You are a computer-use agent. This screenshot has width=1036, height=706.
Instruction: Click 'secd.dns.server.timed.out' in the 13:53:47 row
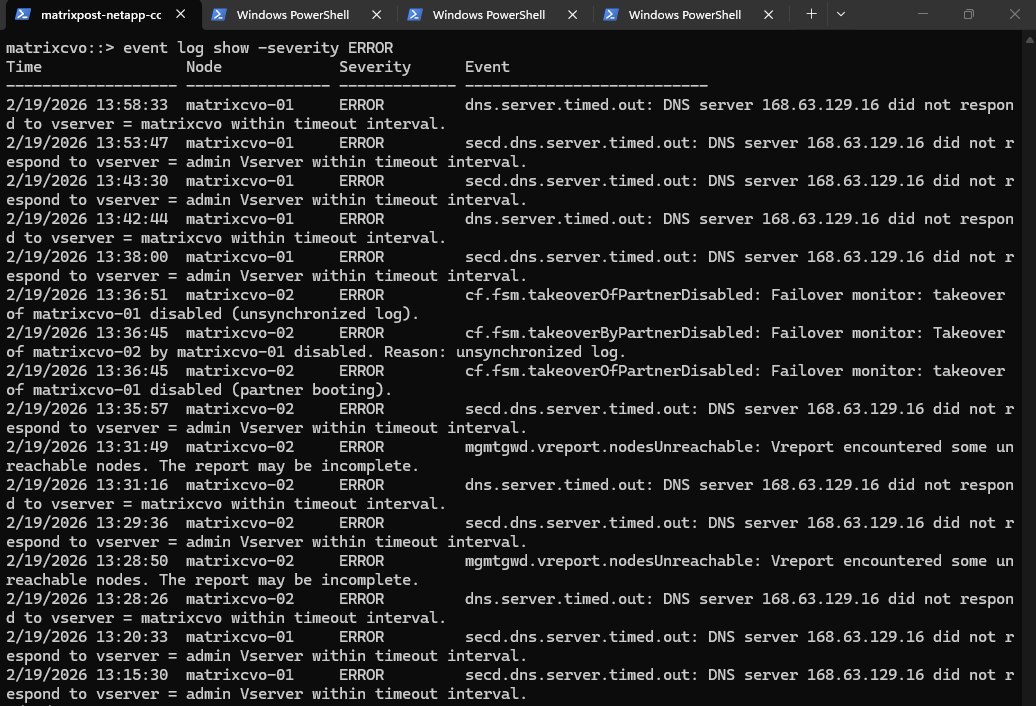pos(577,143)
